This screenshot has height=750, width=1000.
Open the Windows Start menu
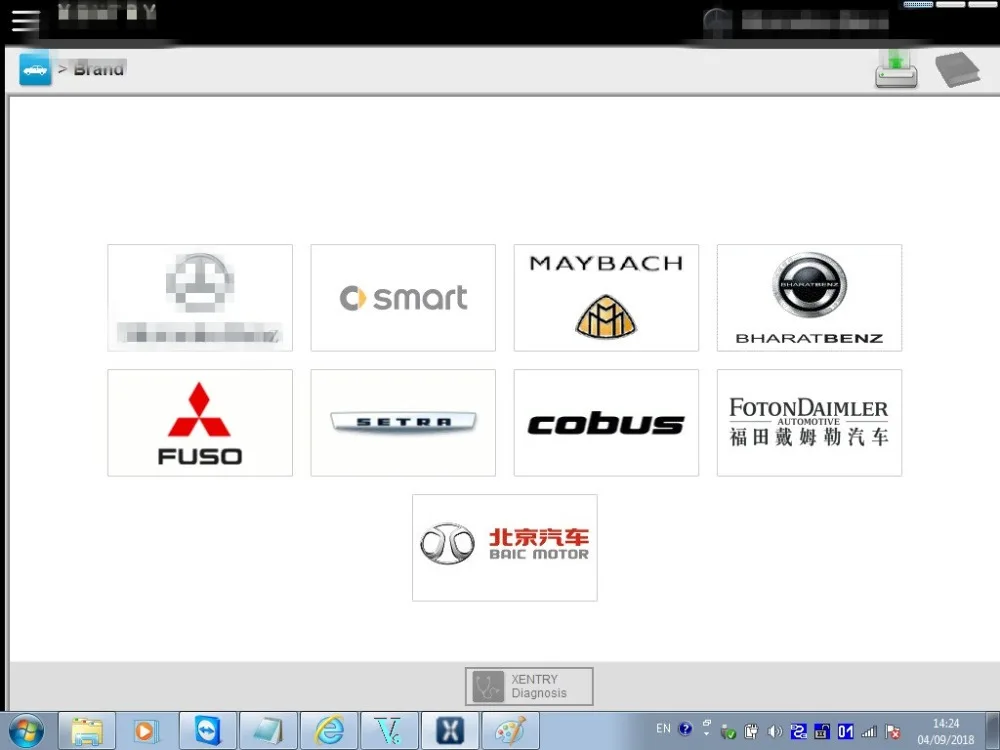point(26,732)
